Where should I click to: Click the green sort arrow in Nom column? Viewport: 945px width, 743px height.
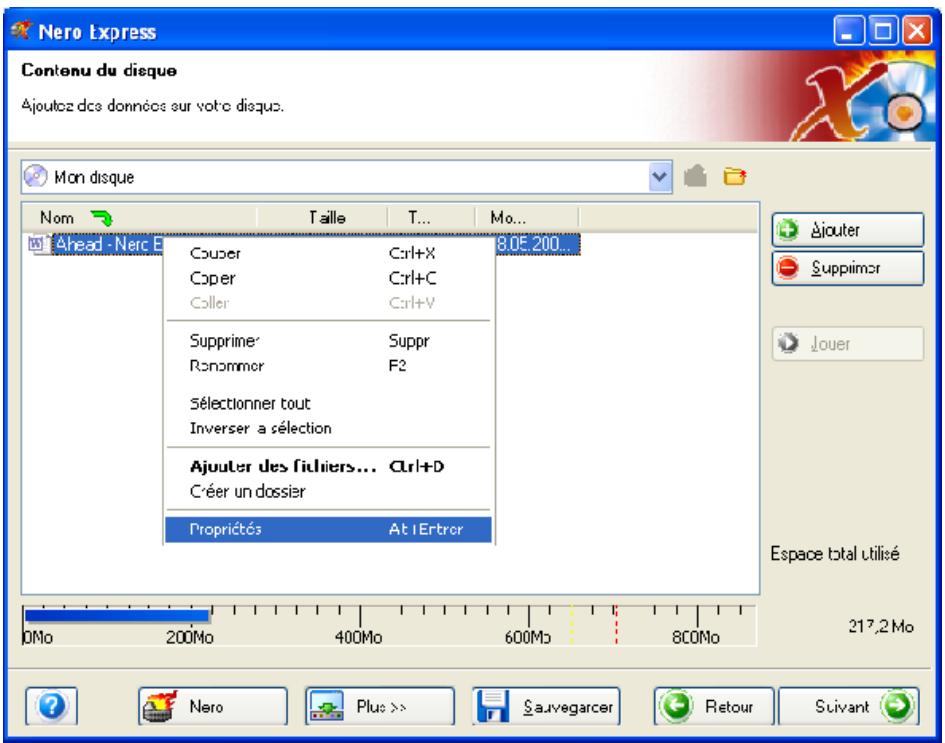[102, 218]
